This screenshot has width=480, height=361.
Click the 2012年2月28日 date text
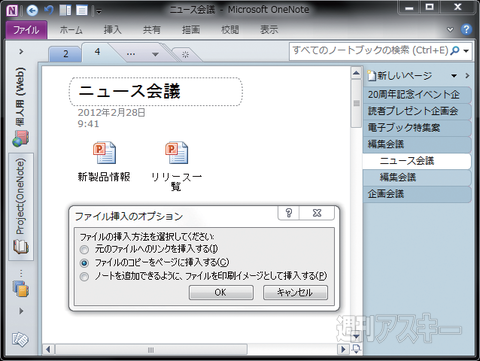point(111,113)
